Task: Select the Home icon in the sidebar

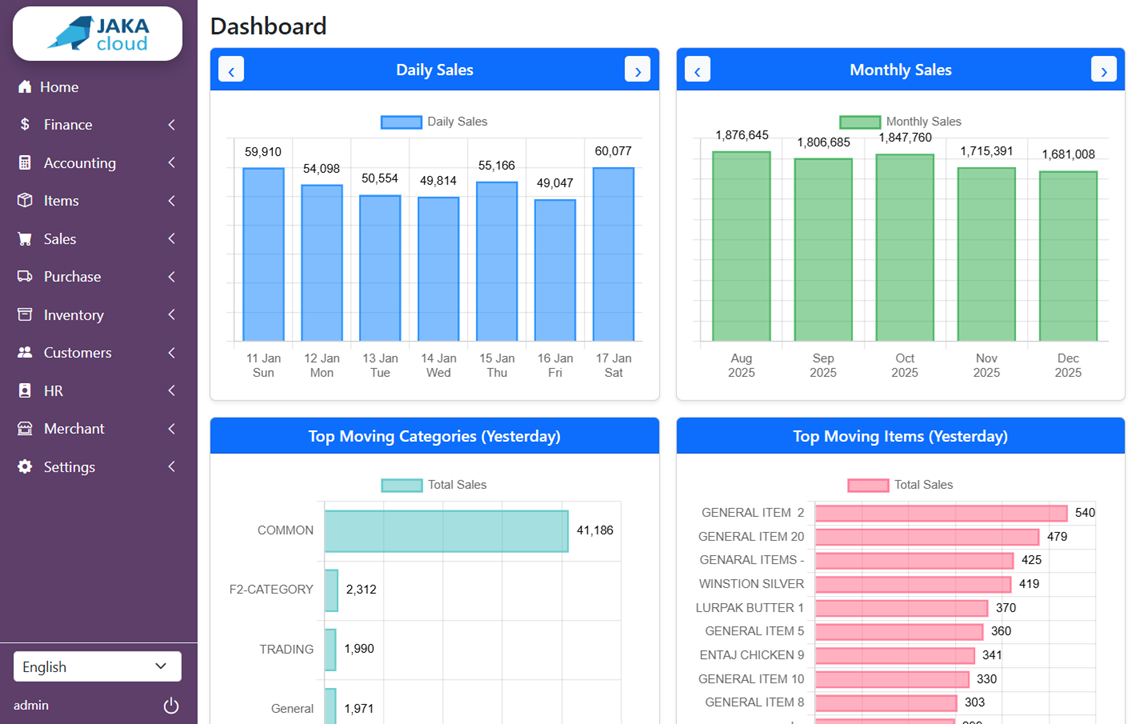Action: 24,87
